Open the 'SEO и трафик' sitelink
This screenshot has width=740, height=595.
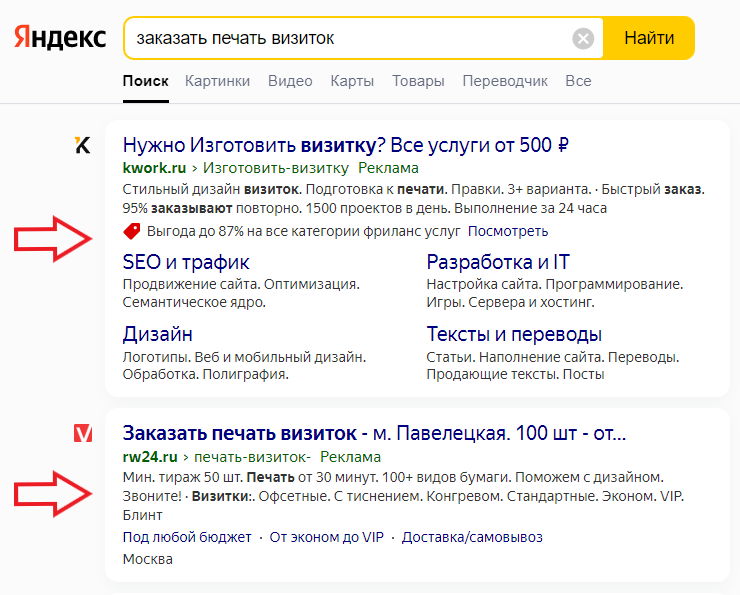pyautogui.click(x=186, y=262)
